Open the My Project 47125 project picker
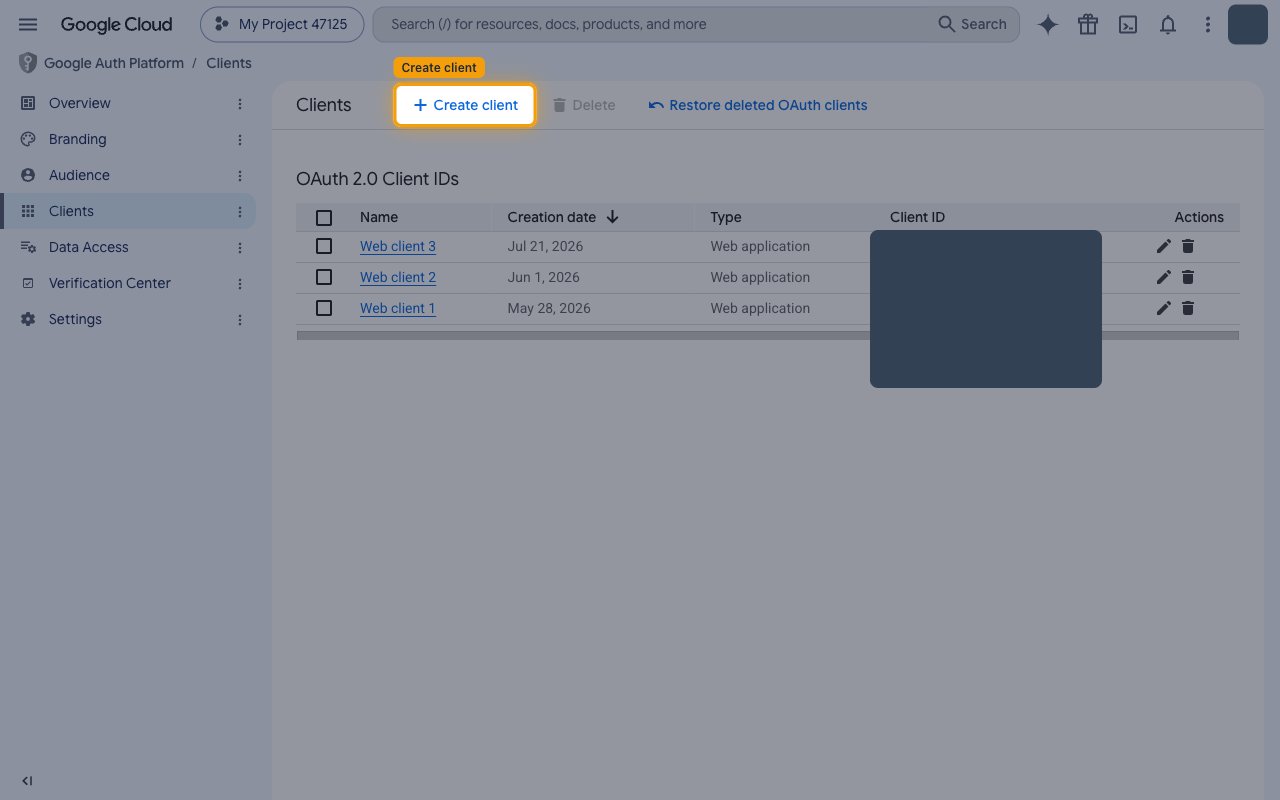This screenshot has height=800, width=1280. pos(282,24)
